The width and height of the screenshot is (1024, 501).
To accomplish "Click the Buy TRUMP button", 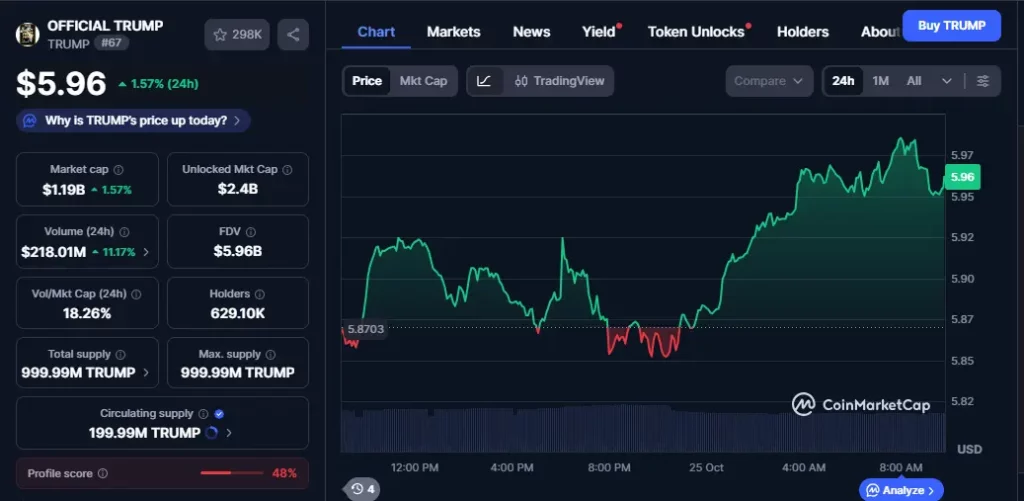I will point(951,26).
